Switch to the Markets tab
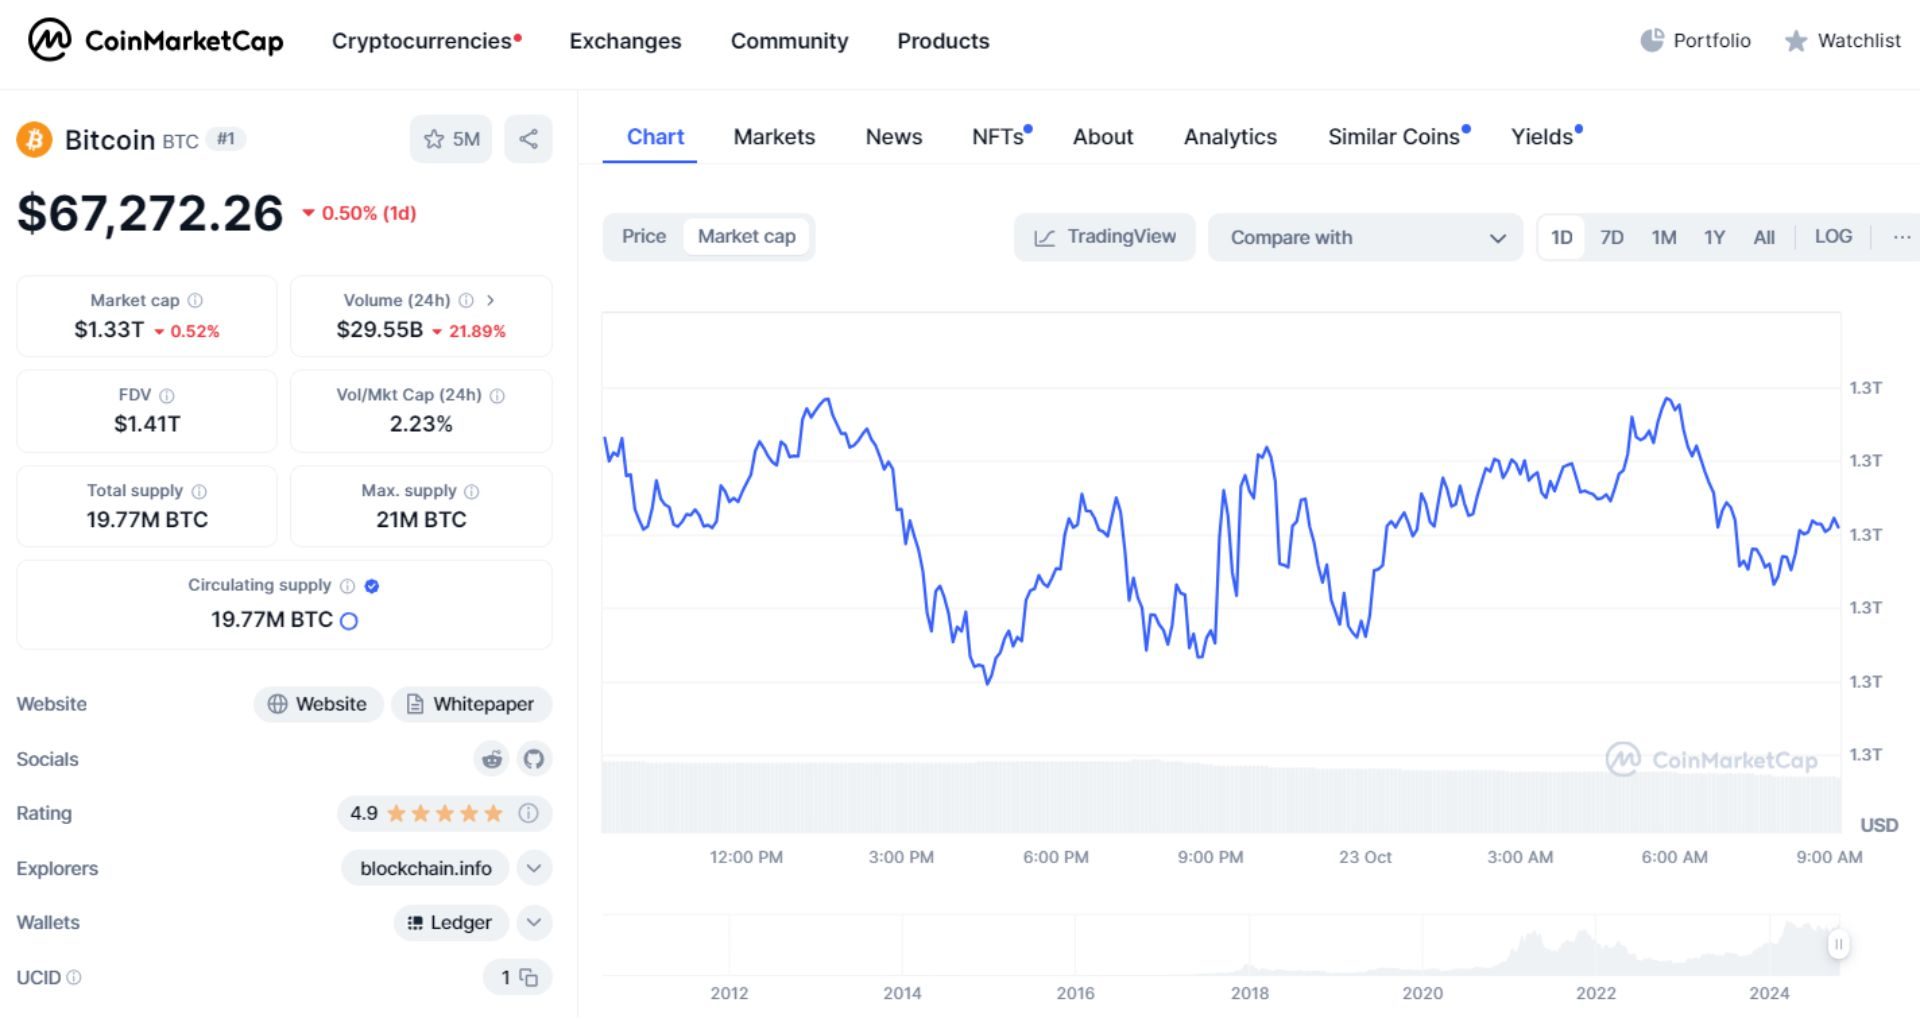This screenshot has width=1920, height=1020. 774,137
